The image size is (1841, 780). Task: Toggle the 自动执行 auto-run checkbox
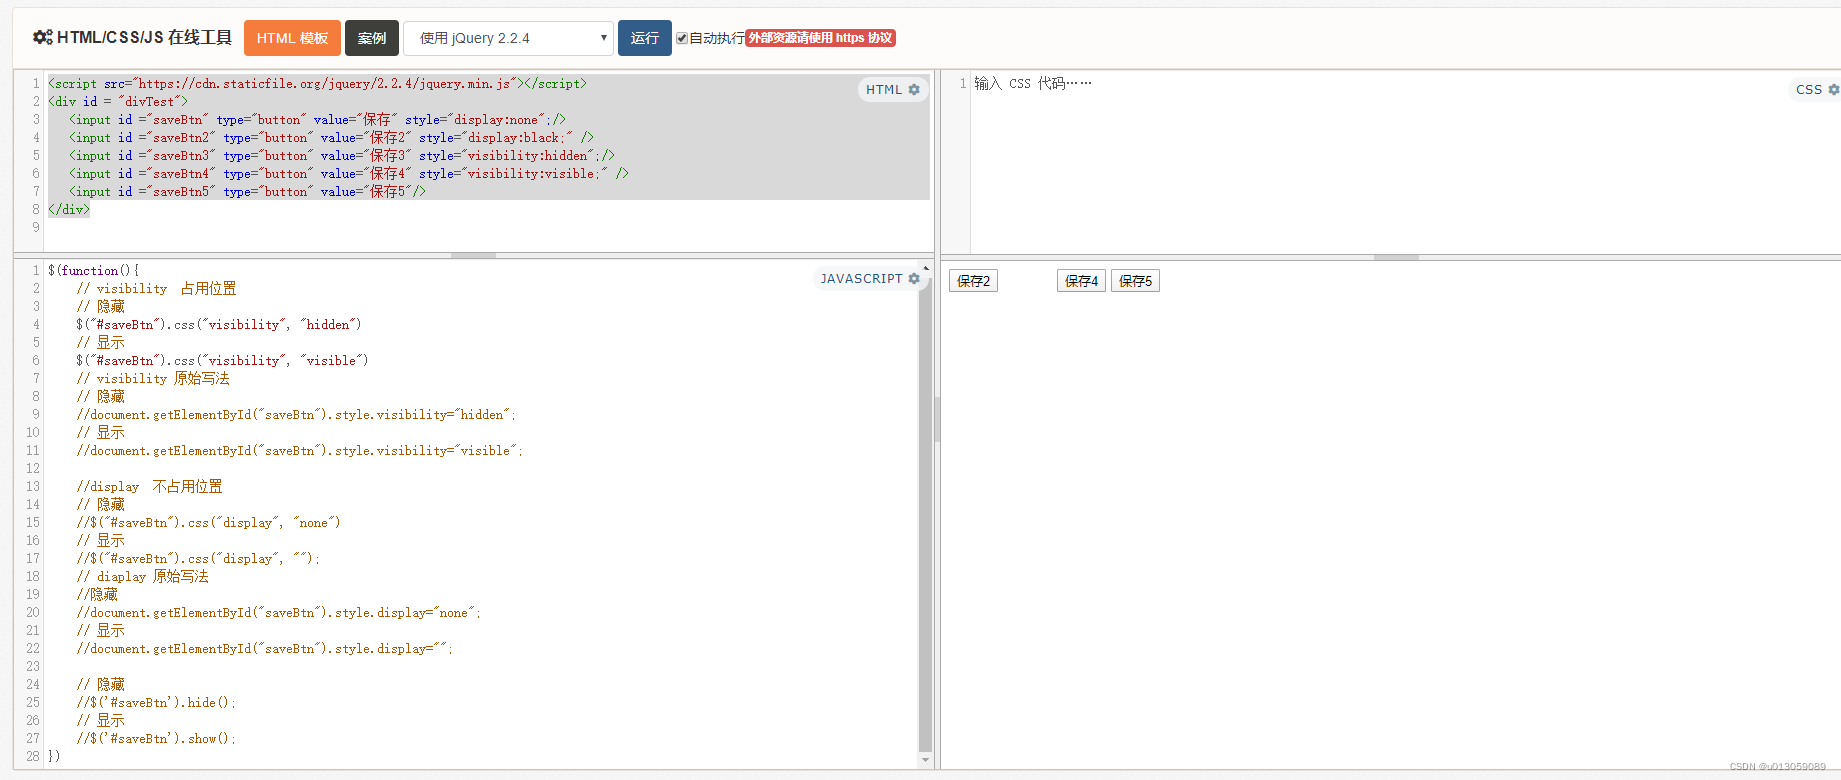[682, 38]
